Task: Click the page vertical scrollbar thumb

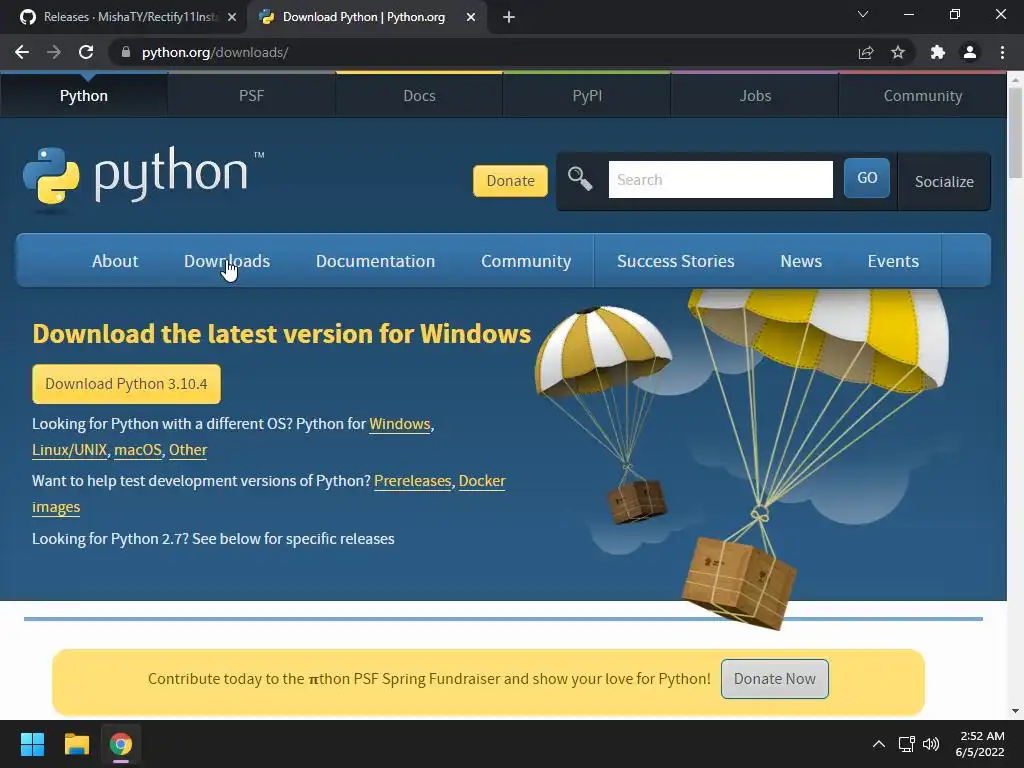Action: tap(1015, 133)
